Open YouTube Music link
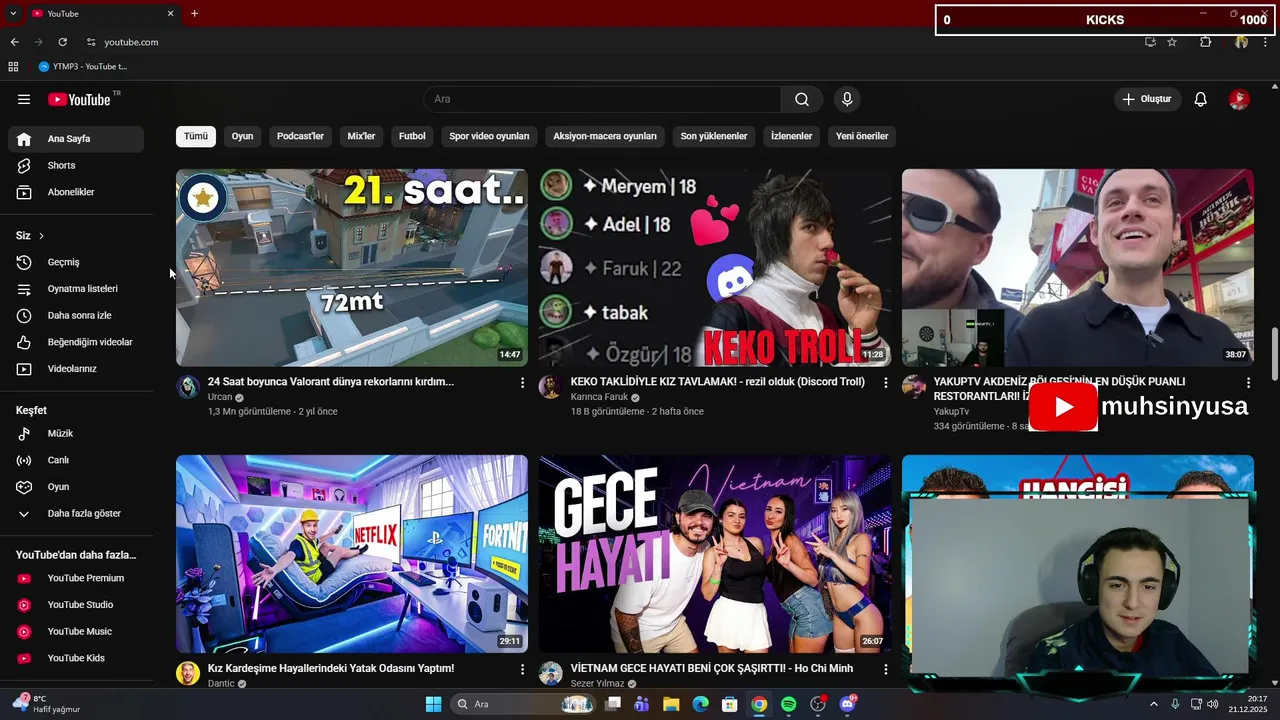This screenshot has width=1280, height=720. click(x=76, y=631)
